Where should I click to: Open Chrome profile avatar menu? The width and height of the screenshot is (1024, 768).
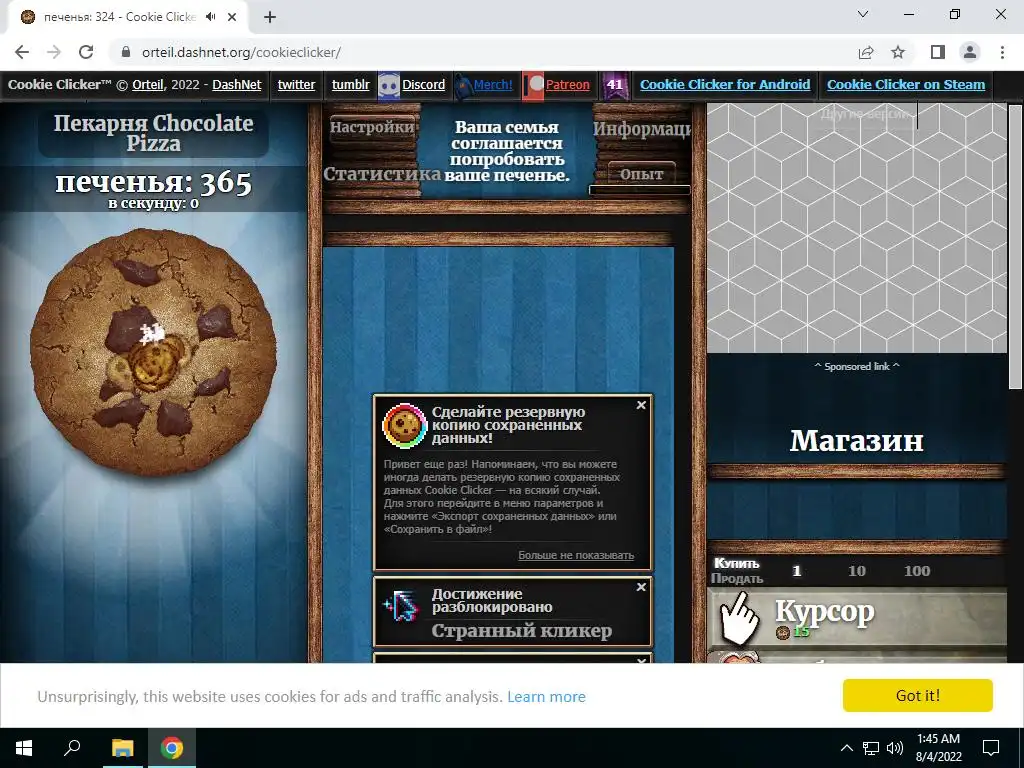pos(970,52)
